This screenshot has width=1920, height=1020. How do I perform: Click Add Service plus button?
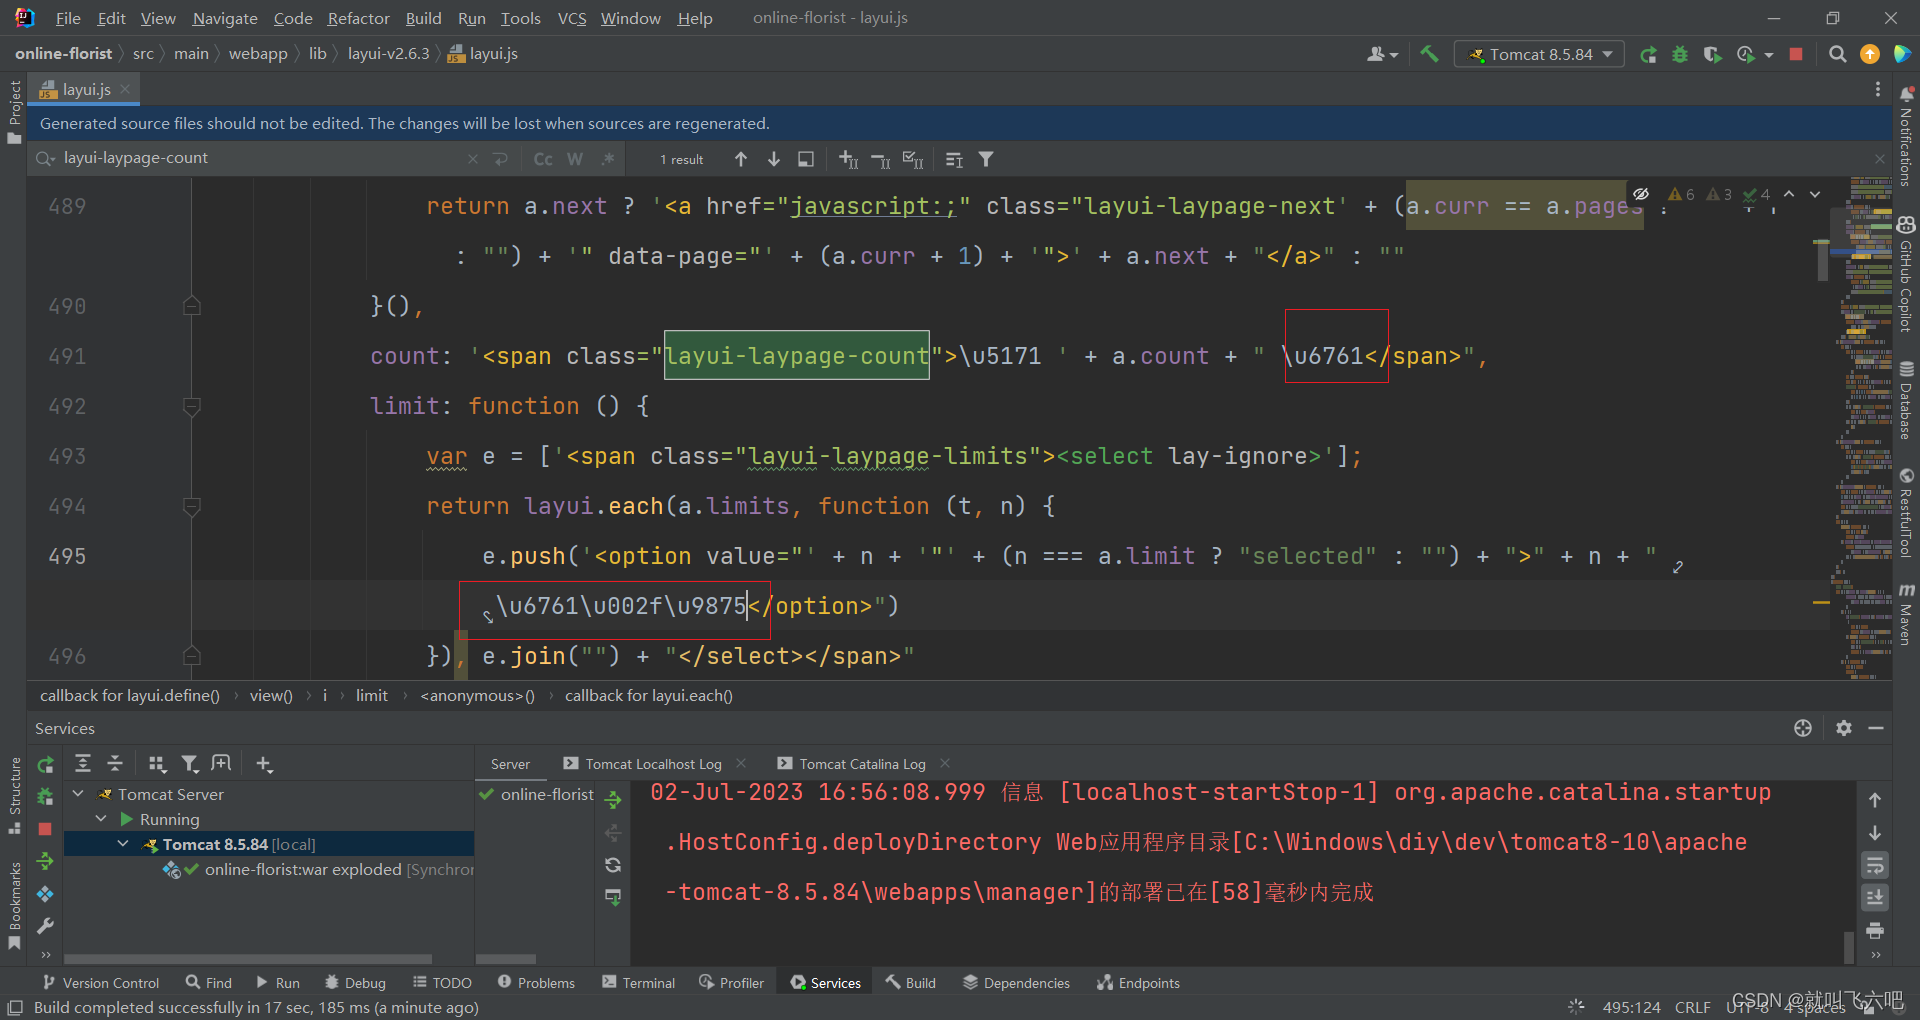point(264,764)
